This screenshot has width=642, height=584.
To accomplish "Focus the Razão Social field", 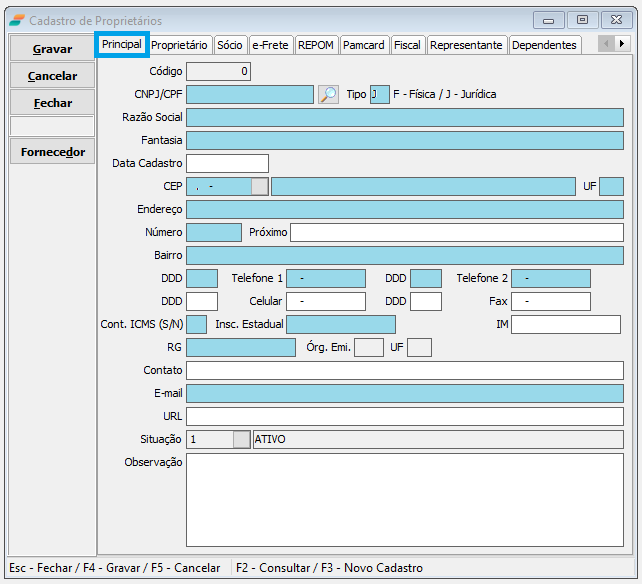I will [404, 117].
